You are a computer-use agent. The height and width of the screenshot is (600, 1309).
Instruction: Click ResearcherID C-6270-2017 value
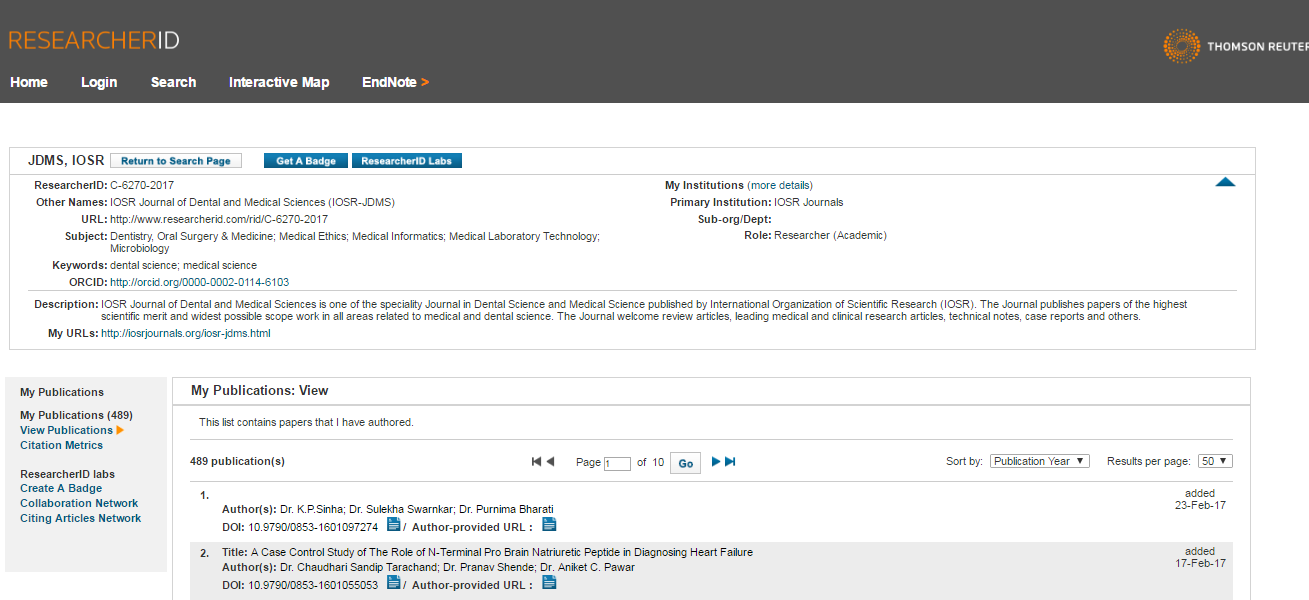click(x=142, y=185)
